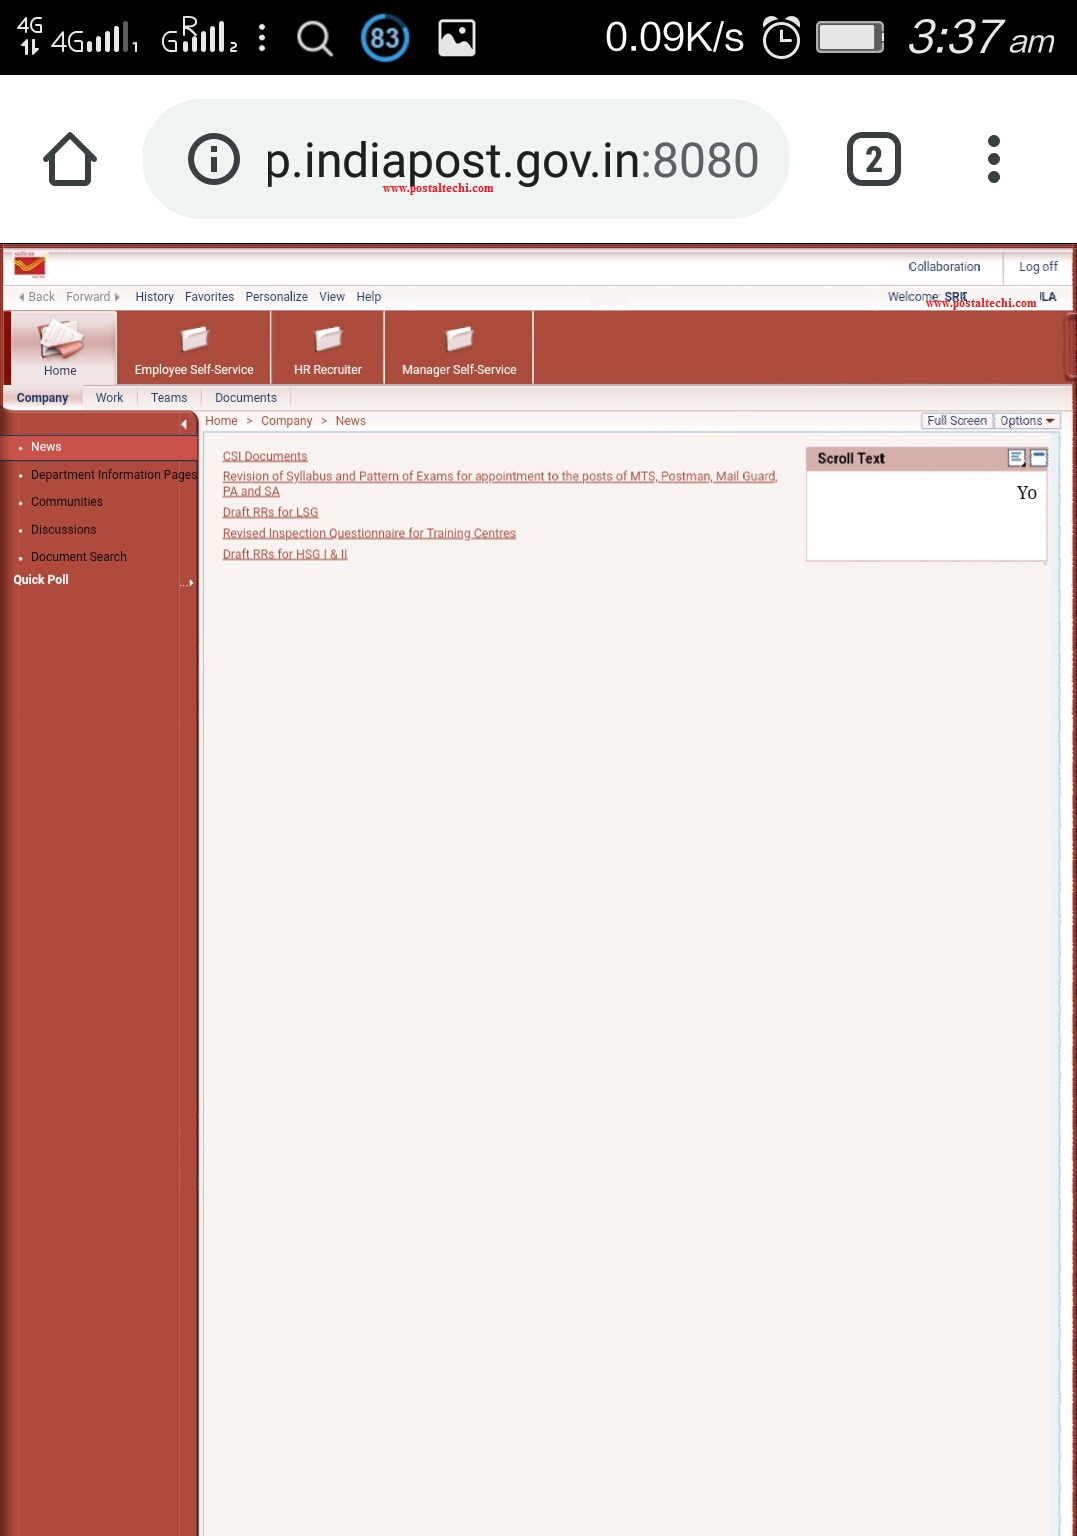This screenshot has height=1536, width=1077.
Task: Open Draft RRs for HSG I & II link
Action: pos(285,555)
